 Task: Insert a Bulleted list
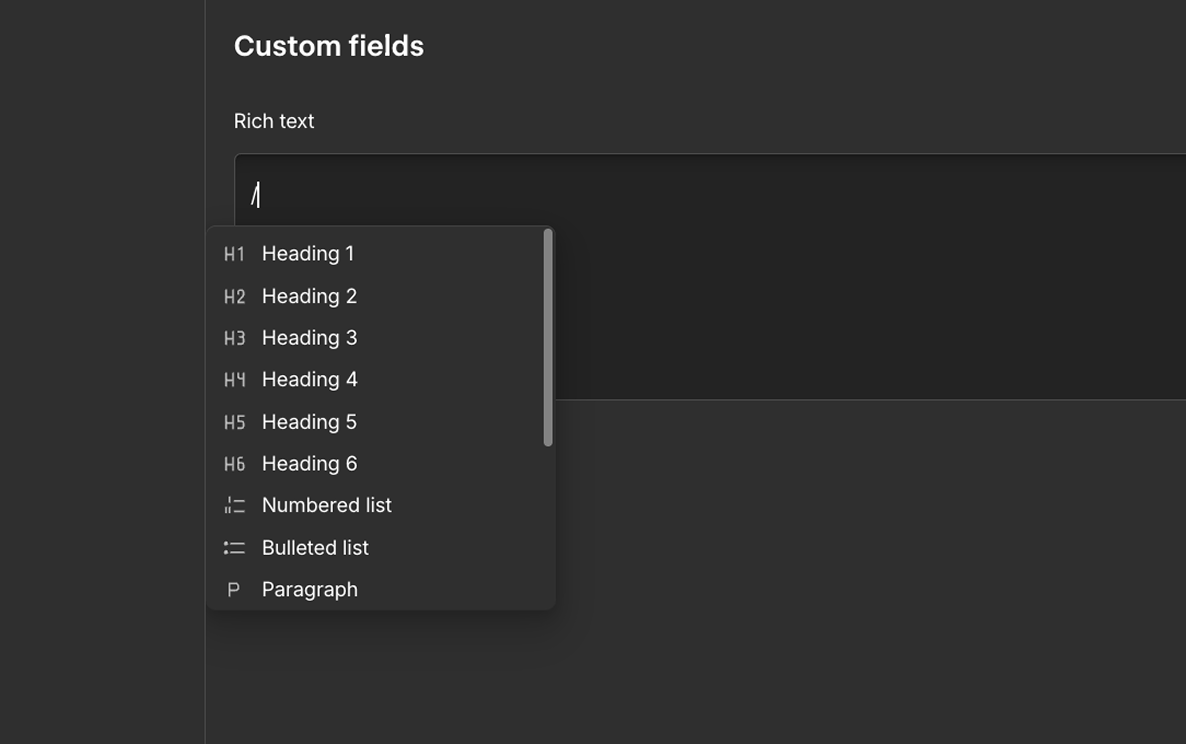(380, 547)
